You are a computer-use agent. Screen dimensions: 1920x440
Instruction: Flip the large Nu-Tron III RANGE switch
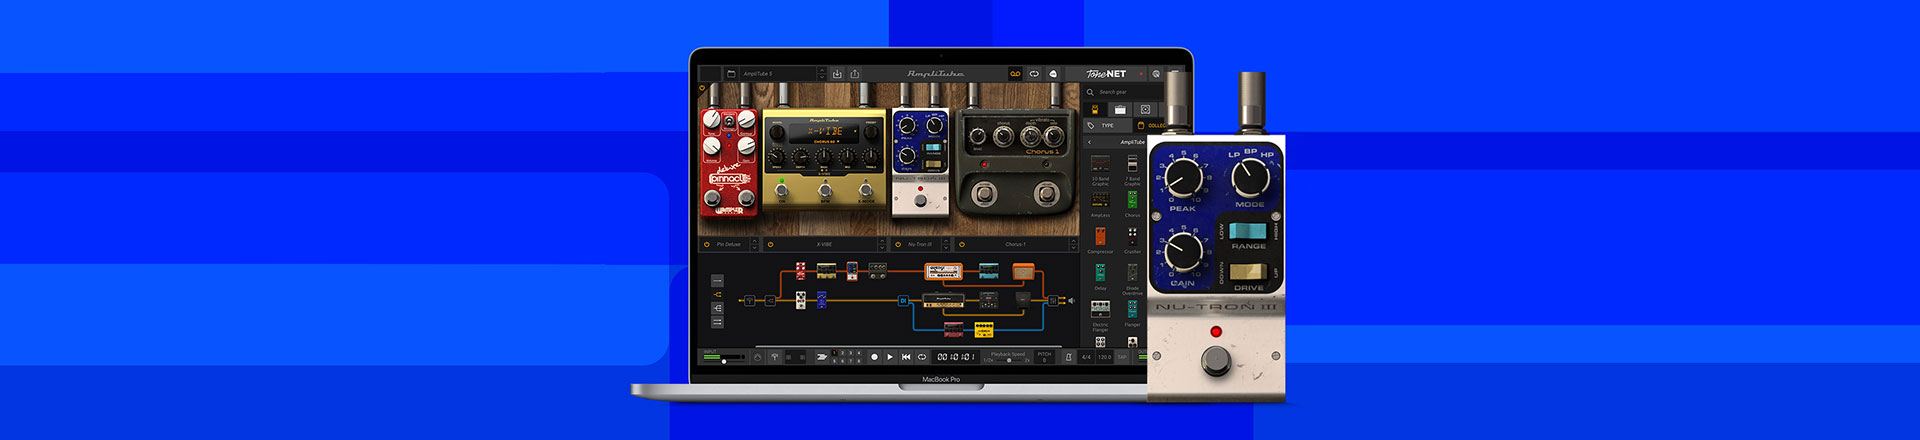pos(1248,231)
